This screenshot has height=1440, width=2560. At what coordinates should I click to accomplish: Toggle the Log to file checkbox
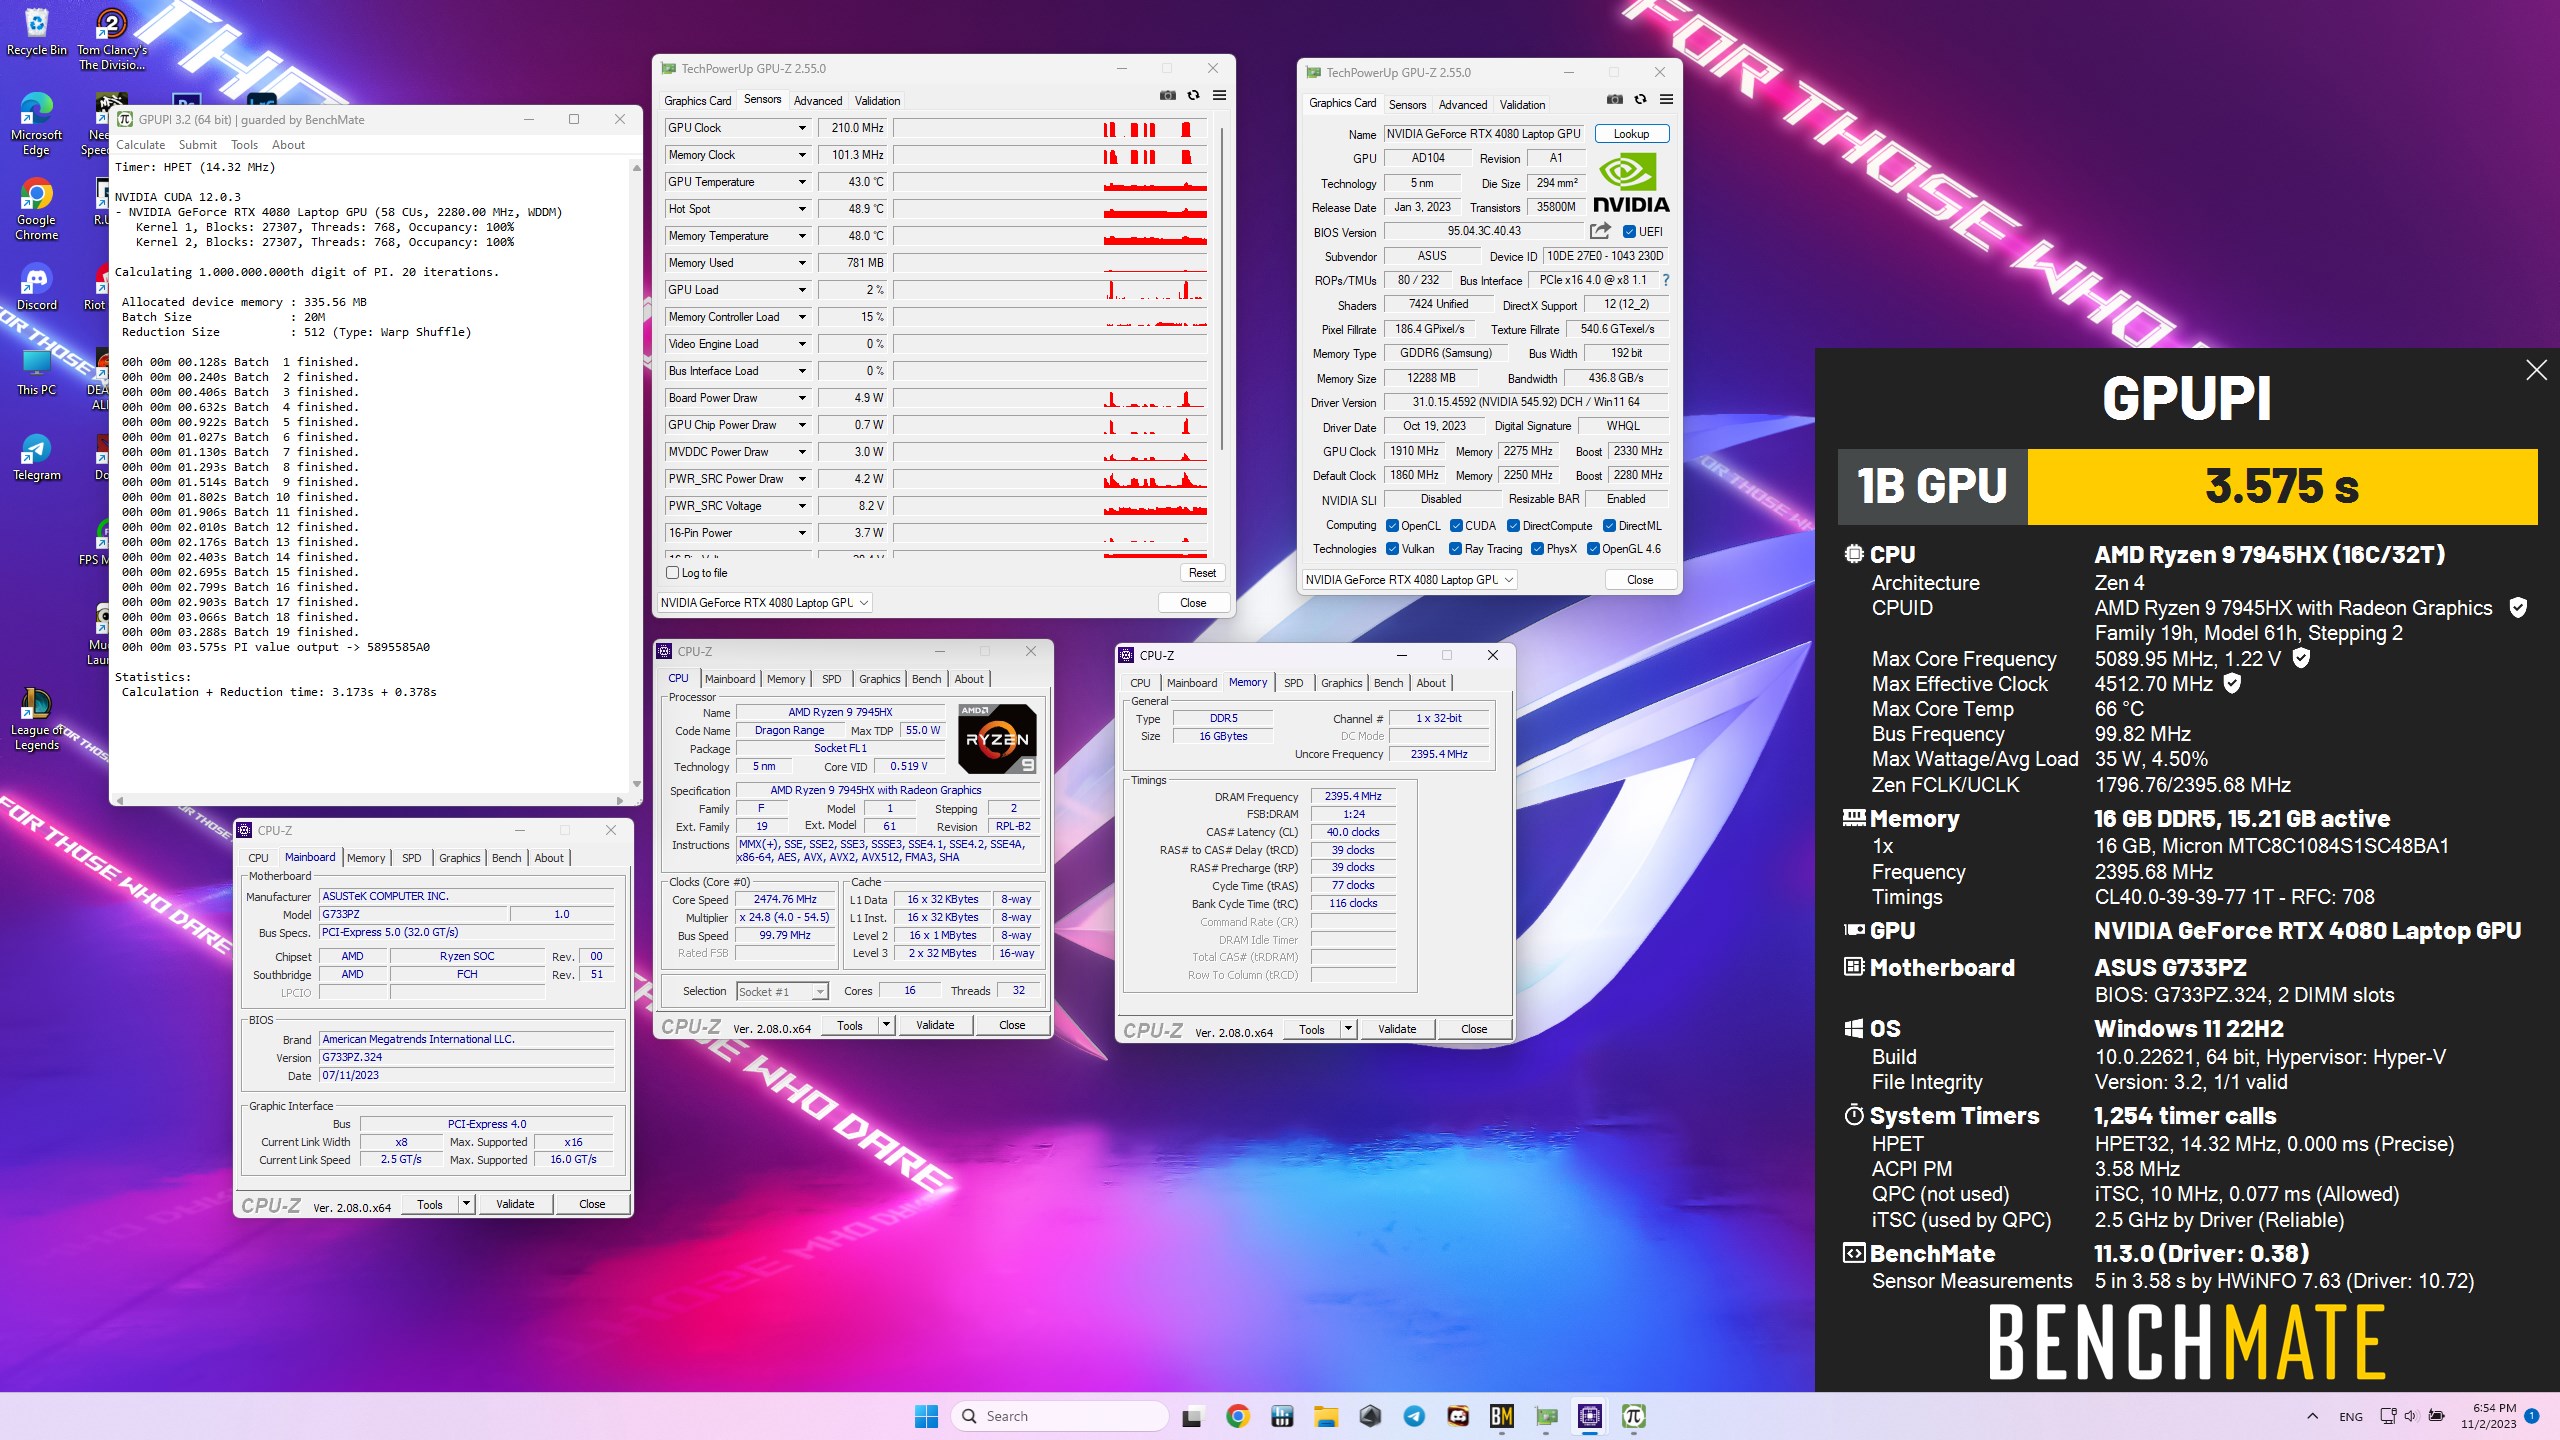673,573
